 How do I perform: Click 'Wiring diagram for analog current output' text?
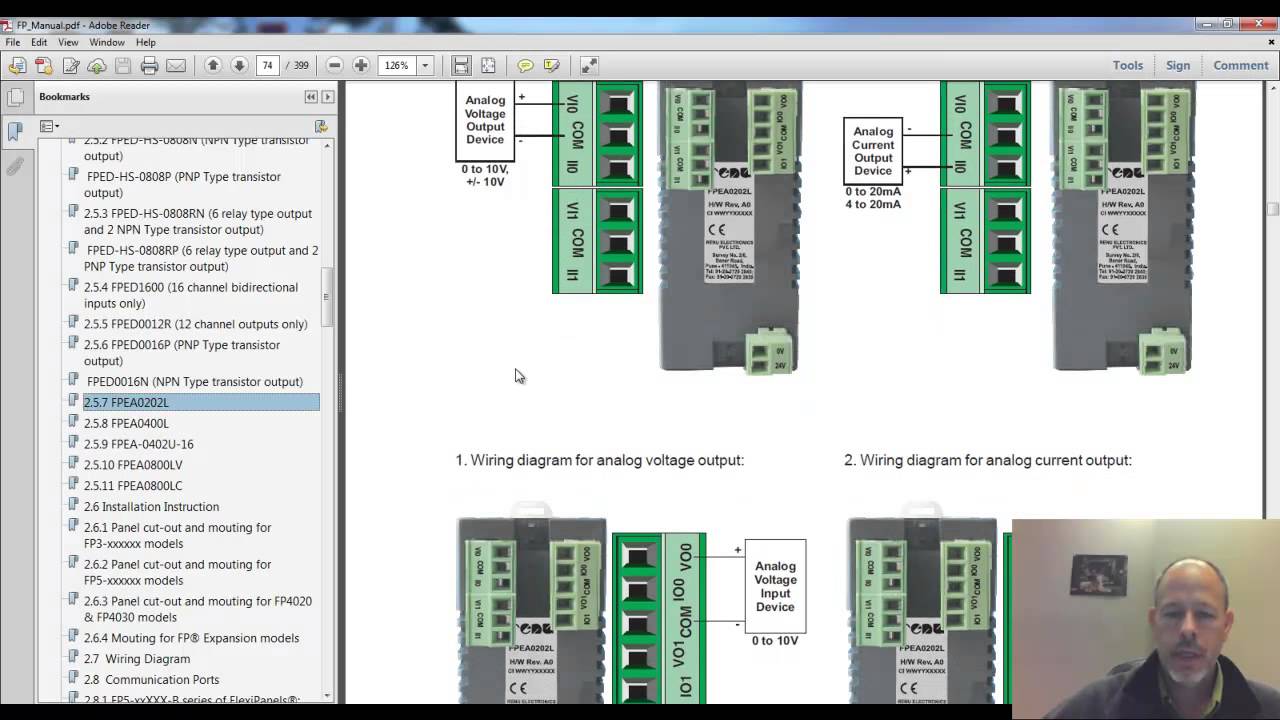click(996, 460)
